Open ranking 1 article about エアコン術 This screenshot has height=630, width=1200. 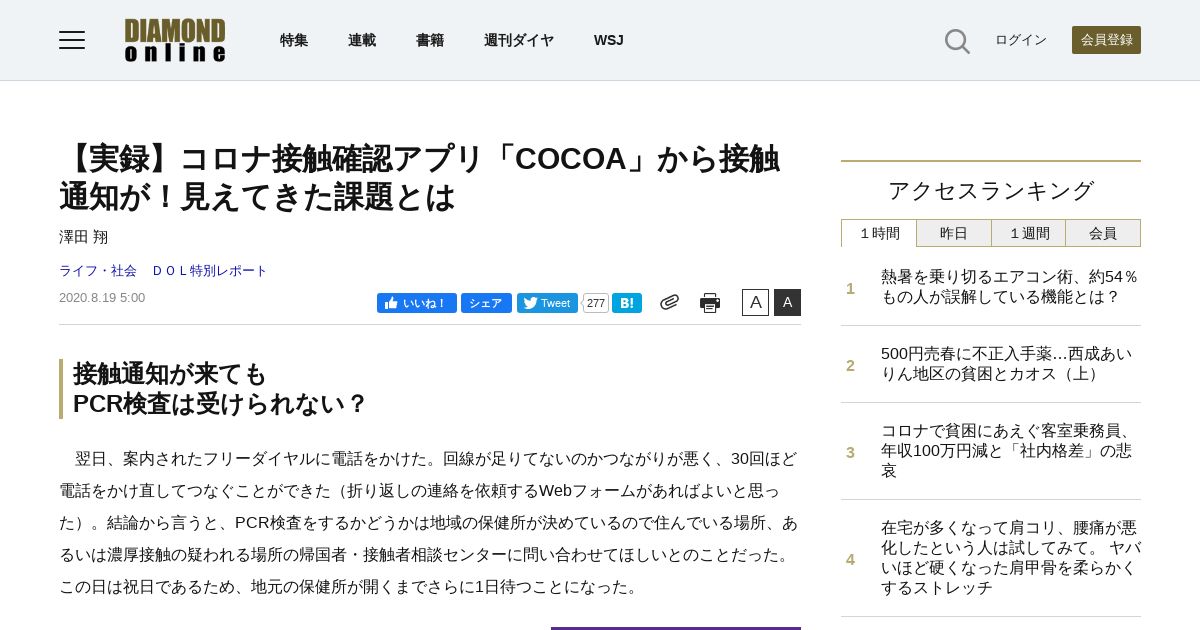pyautogui.click(x=1010, y=287)
